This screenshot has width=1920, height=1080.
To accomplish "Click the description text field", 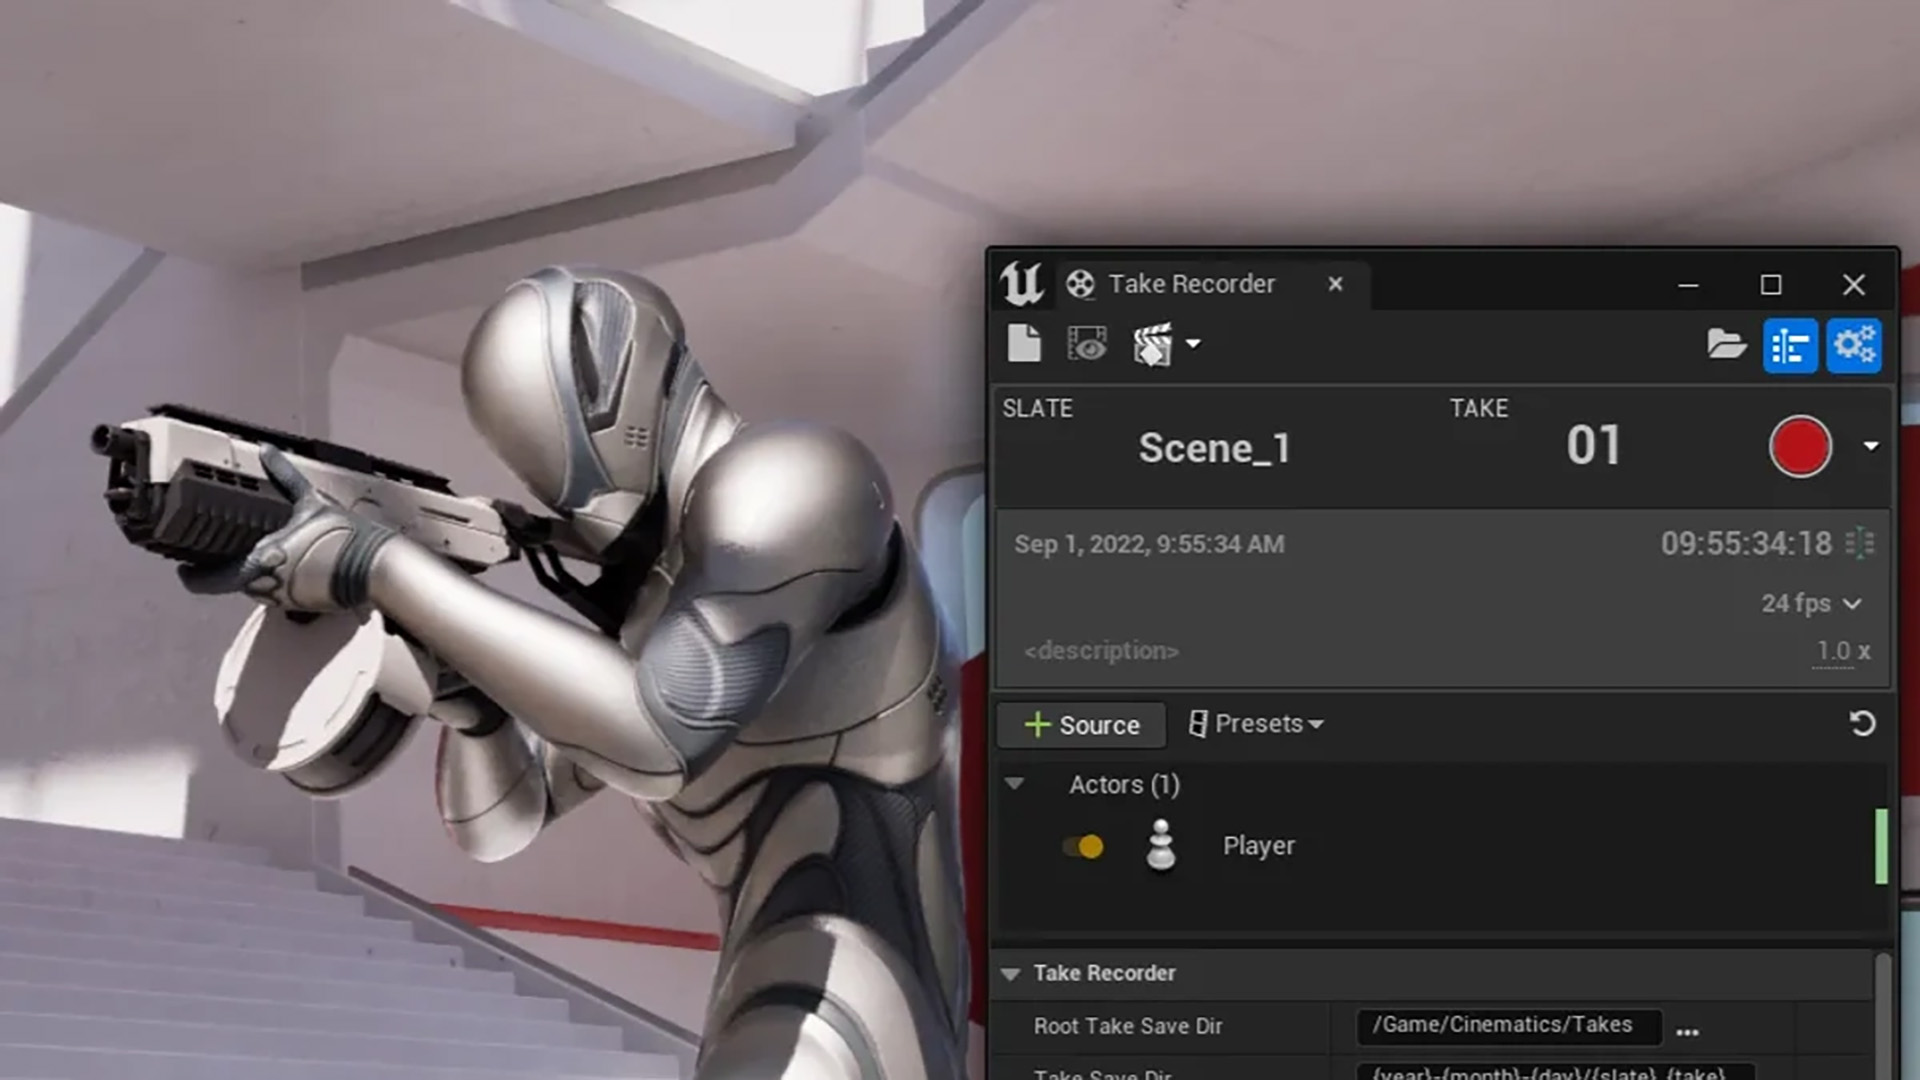I will tap(1101, 652).
